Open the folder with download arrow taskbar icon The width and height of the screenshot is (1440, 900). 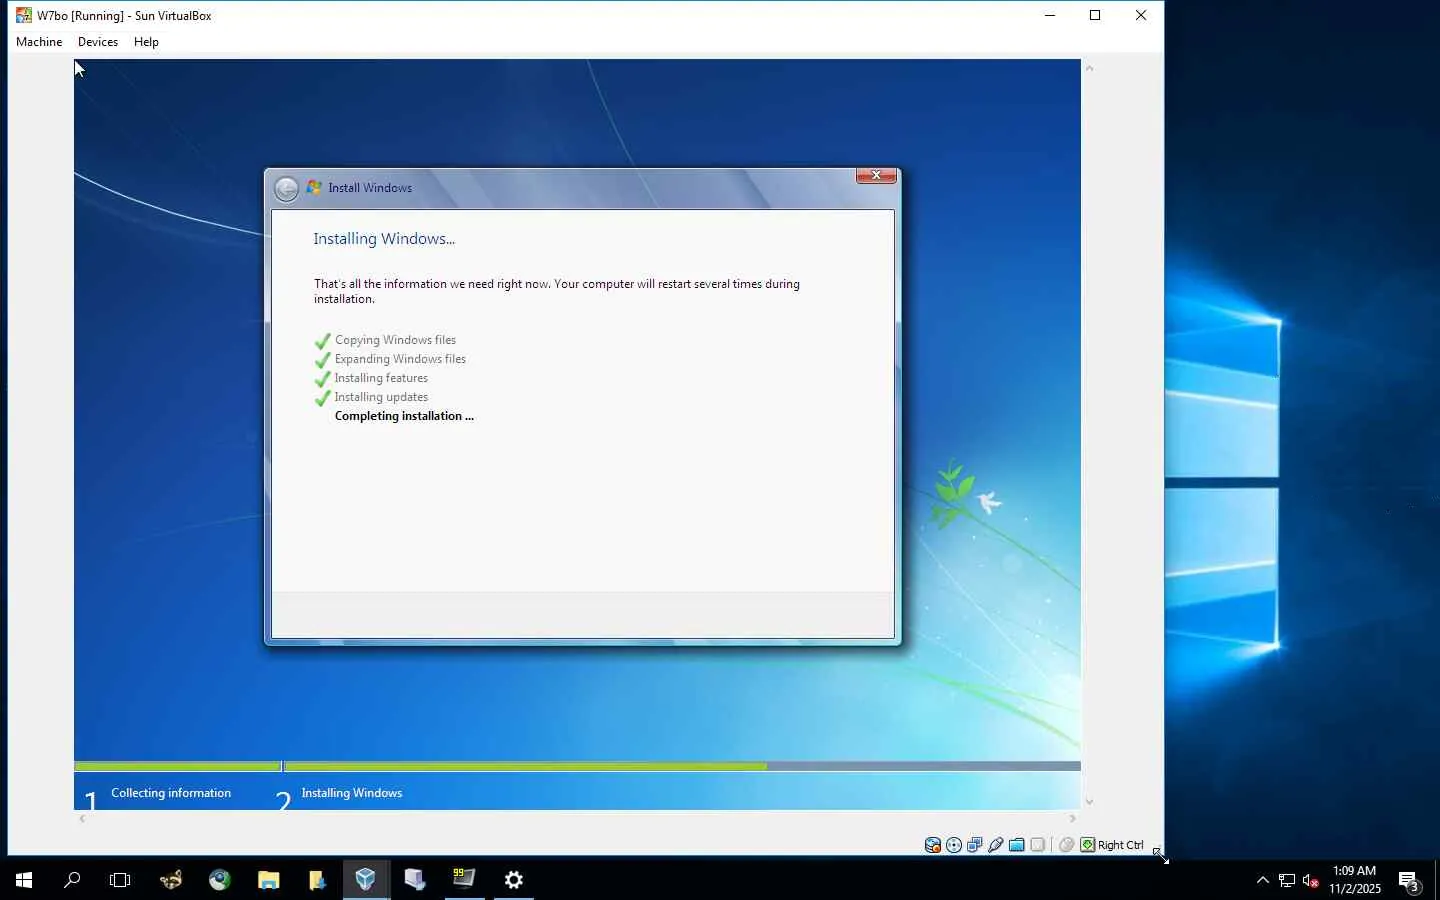coord(317,880)
